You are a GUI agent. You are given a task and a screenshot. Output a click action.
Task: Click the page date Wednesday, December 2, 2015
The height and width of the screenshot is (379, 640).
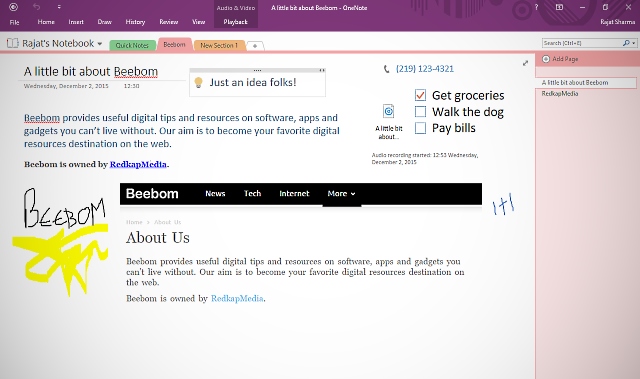click(x=66, y=86)
